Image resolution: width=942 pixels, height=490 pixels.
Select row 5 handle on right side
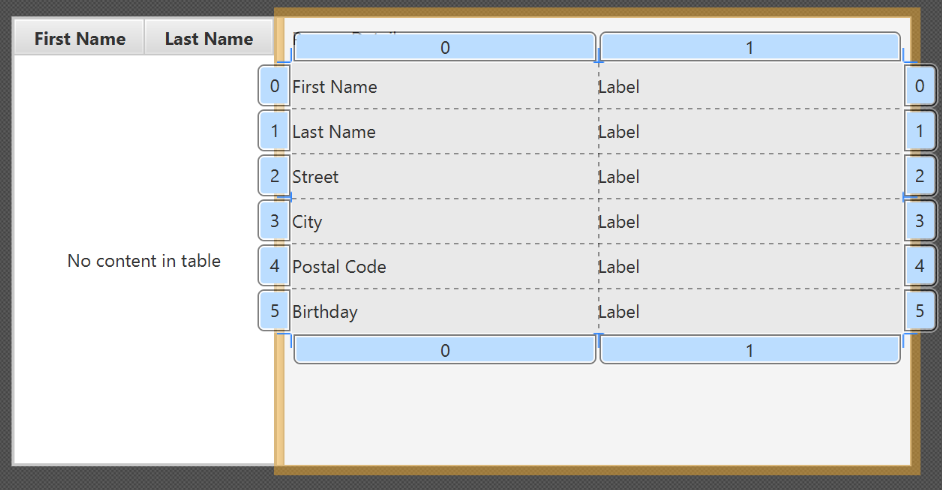(920, 311)
